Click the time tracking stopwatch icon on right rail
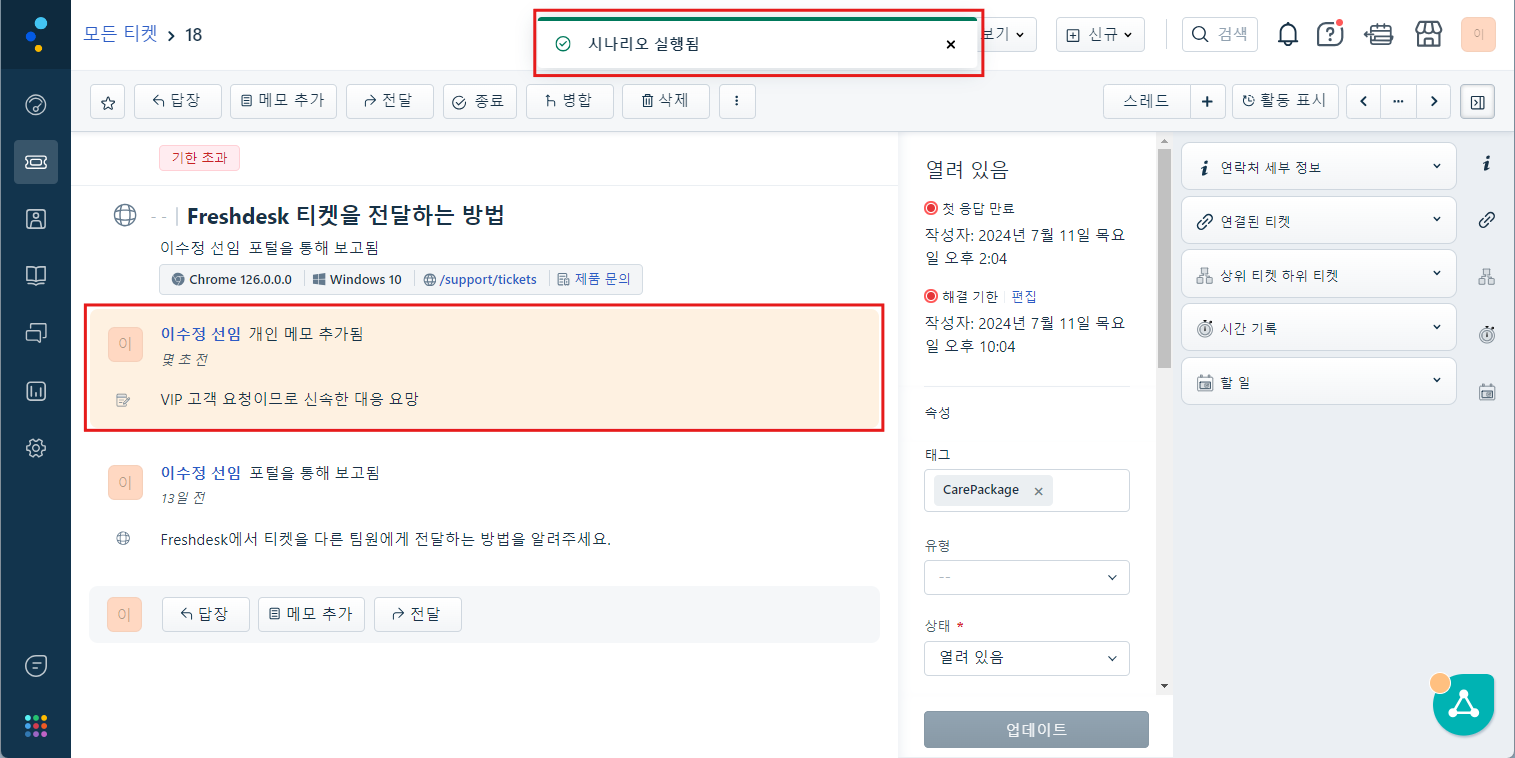This screenshot has width=1515, height=758. pyautogui.click(x=1486, y=334)
